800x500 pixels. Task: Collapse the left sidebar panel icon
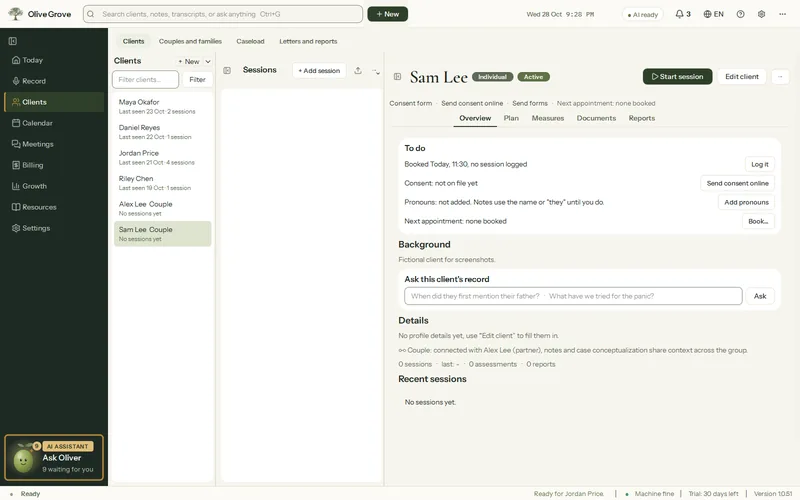point(13,41)
